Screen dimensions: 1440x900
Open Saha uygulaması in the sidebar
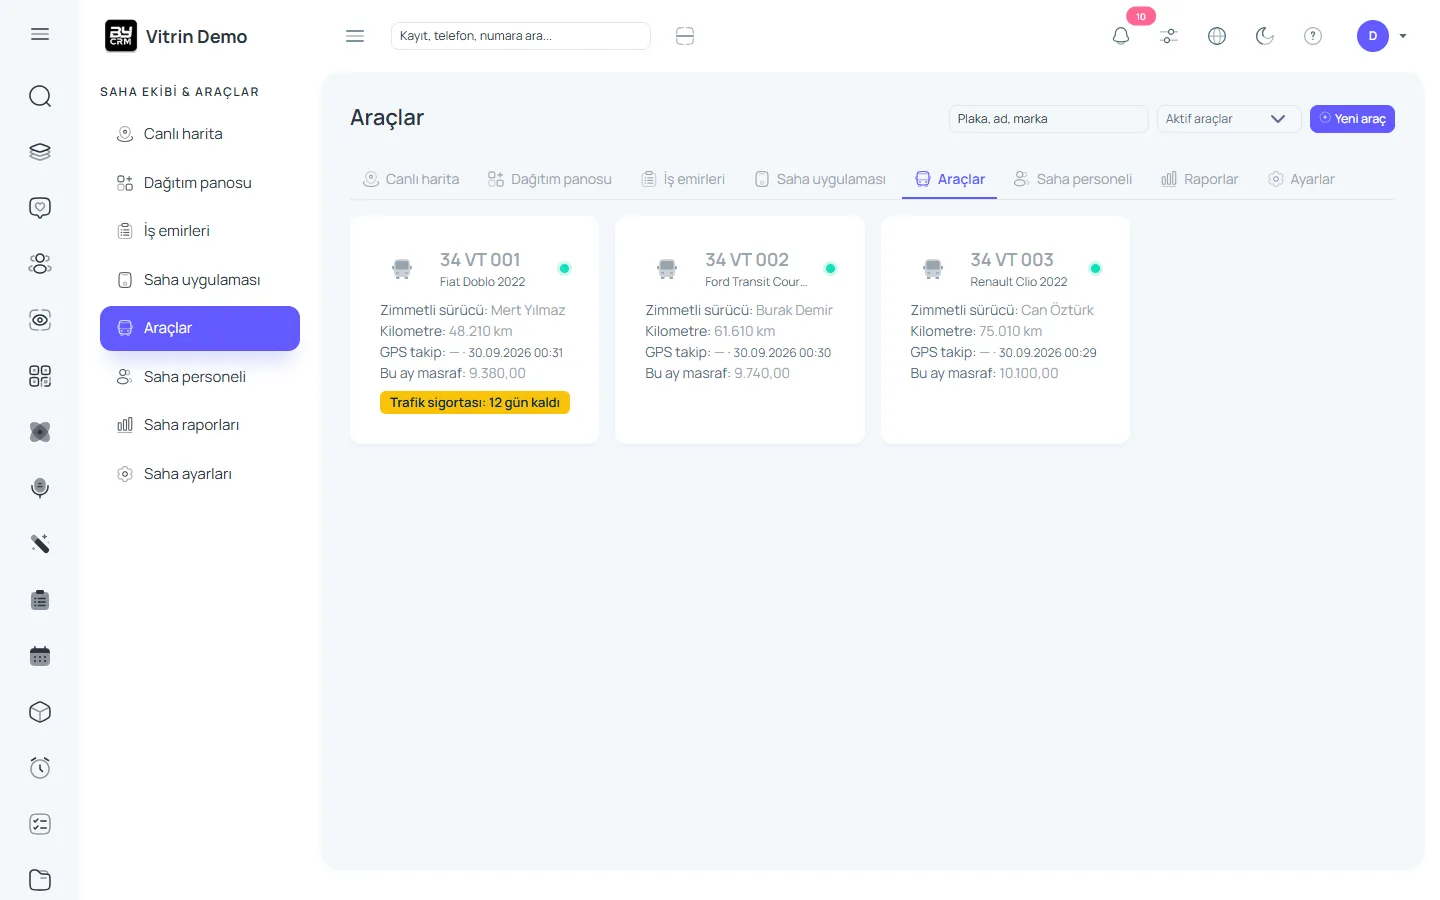click(x=200, y=280)
